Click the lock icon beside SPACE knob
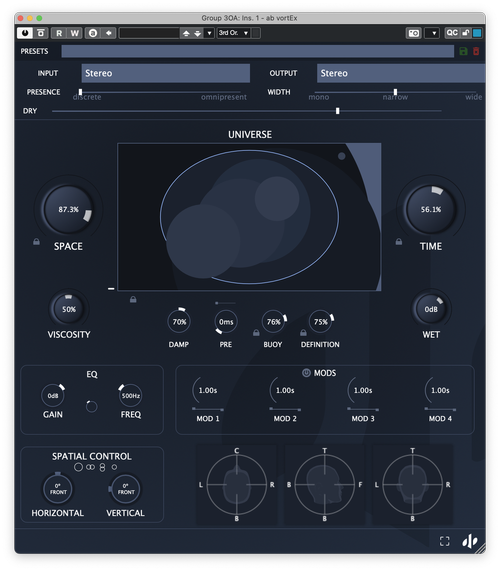Screen dimensions: 500x571 tap(36, 241)
